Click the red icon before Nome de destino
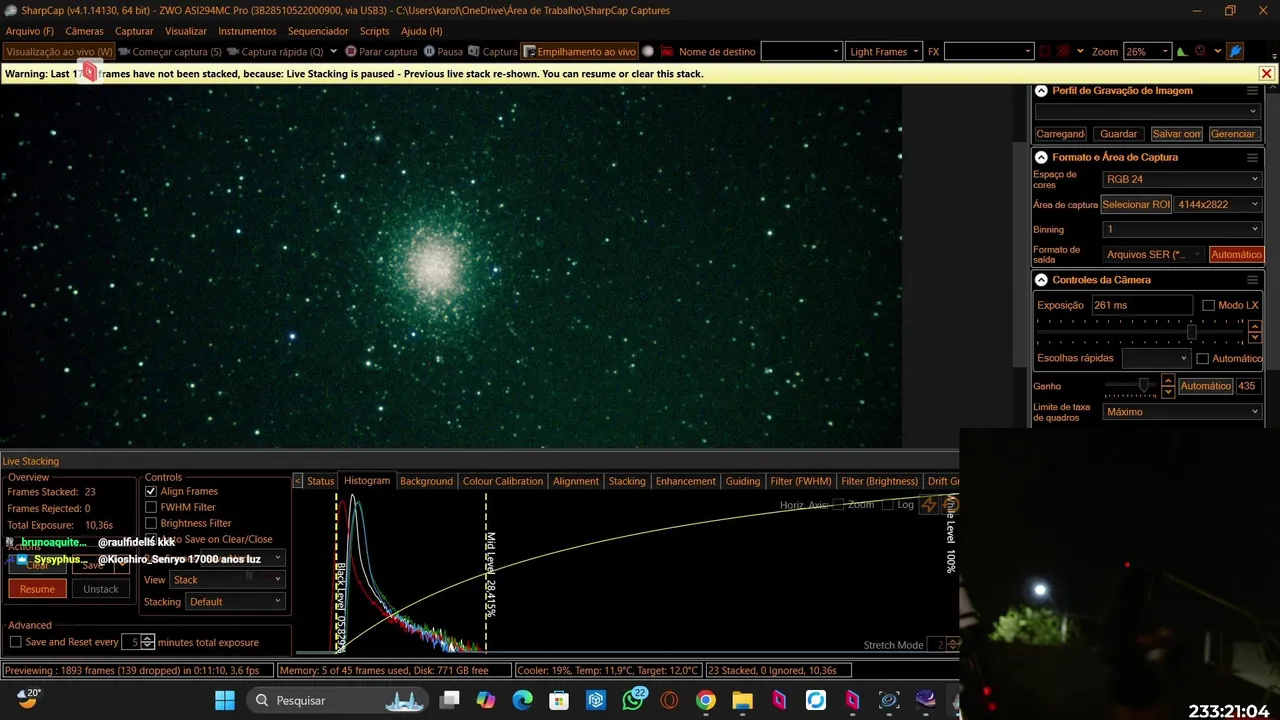 tap(667, 52)
